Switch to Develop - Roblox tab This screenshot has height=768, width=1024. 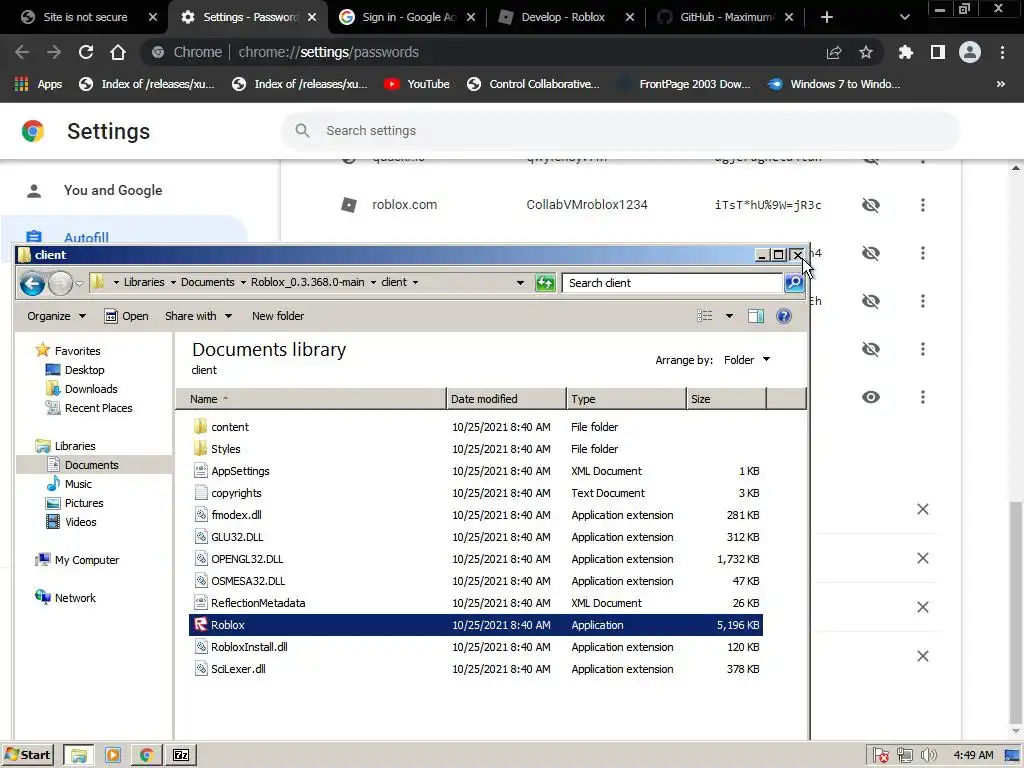click(x=566, y=17)
